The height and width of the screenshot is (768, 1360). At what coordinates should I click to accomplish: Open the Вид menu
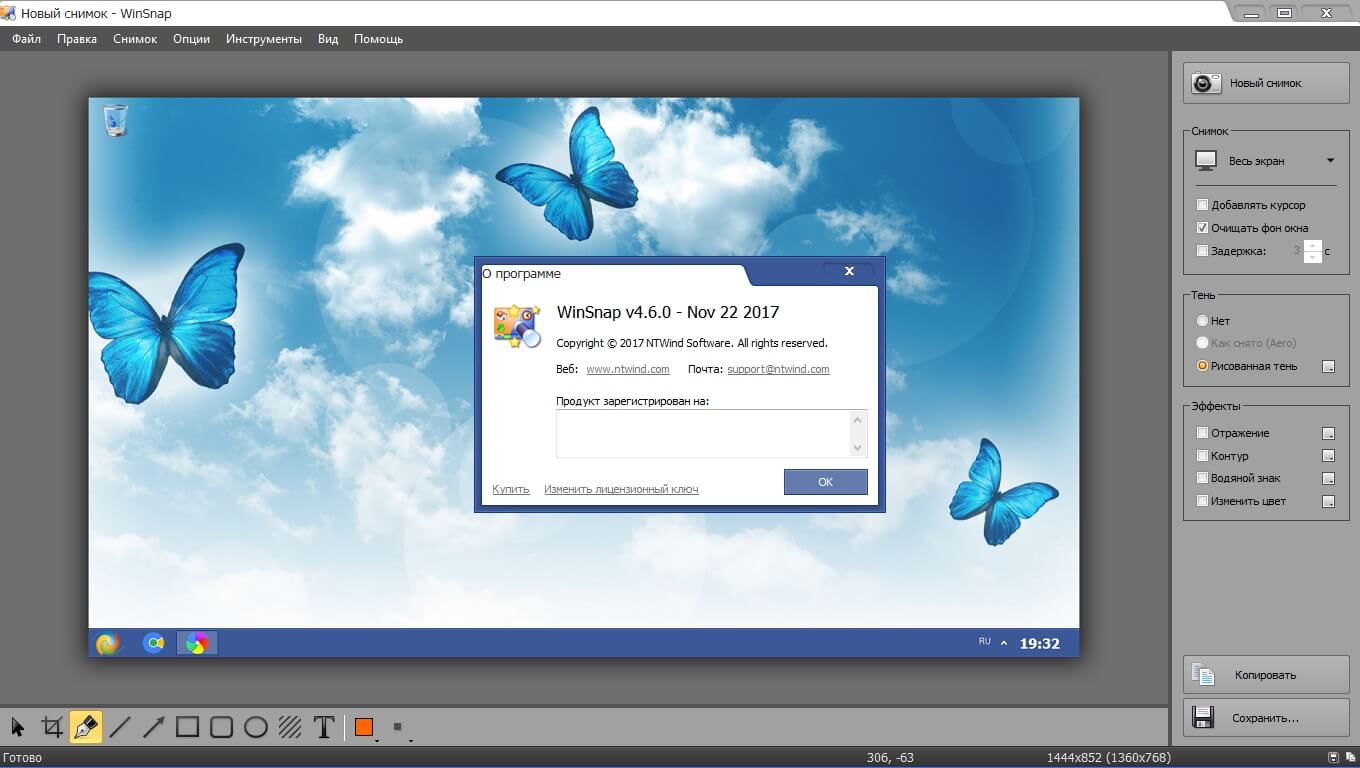[x=328, y=39]
